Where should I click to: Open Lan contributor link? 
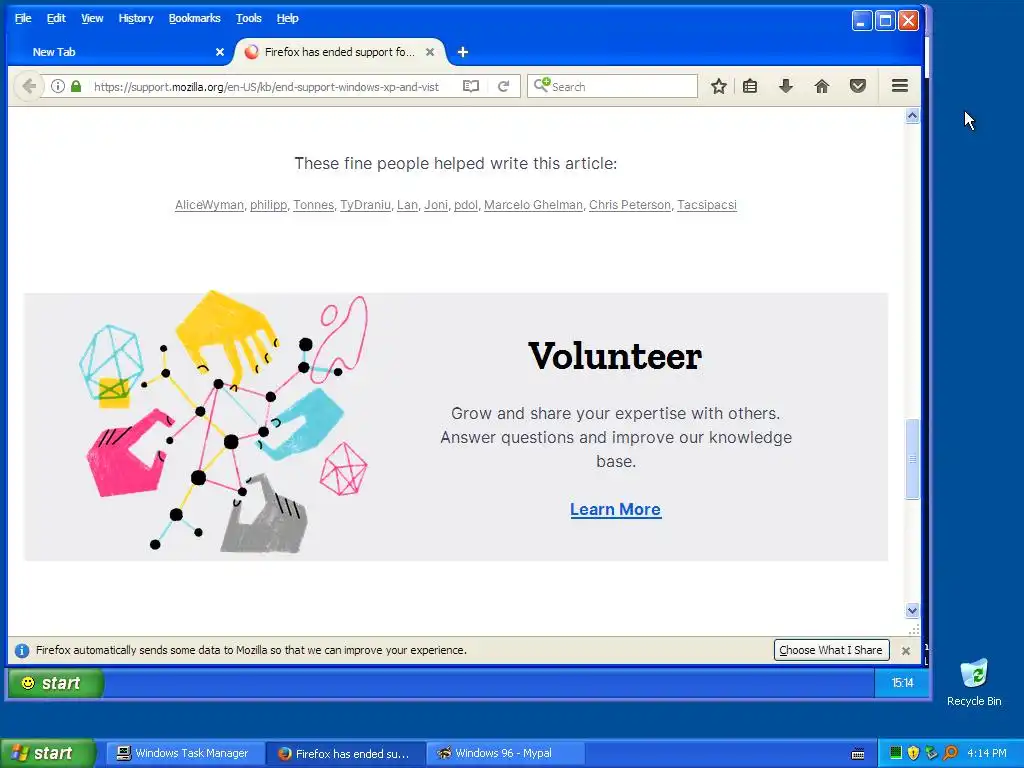pyautogui.click(x=407, y=205)
